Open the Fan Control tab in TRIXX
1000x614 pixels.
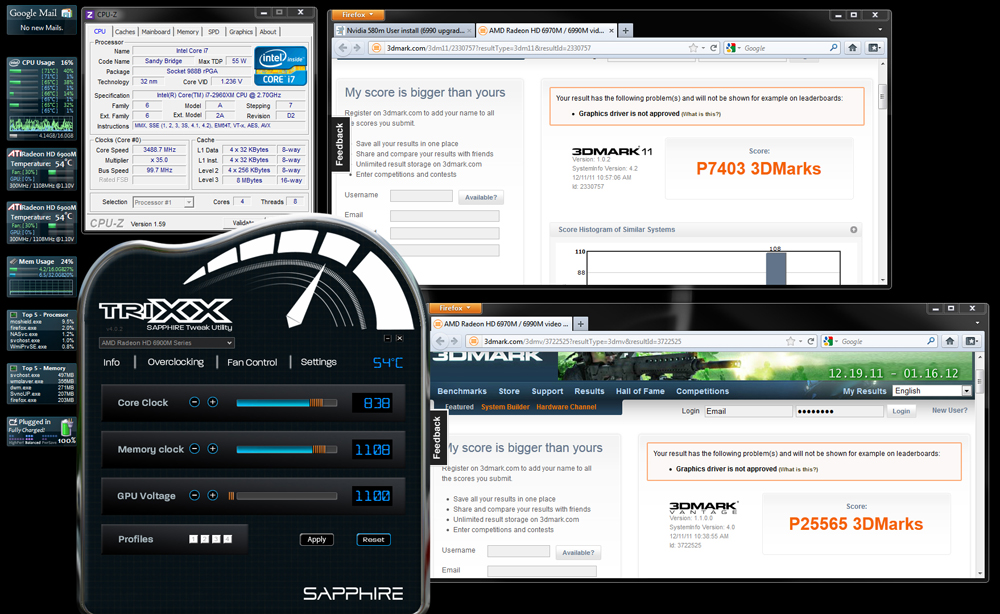pos(252,362)
